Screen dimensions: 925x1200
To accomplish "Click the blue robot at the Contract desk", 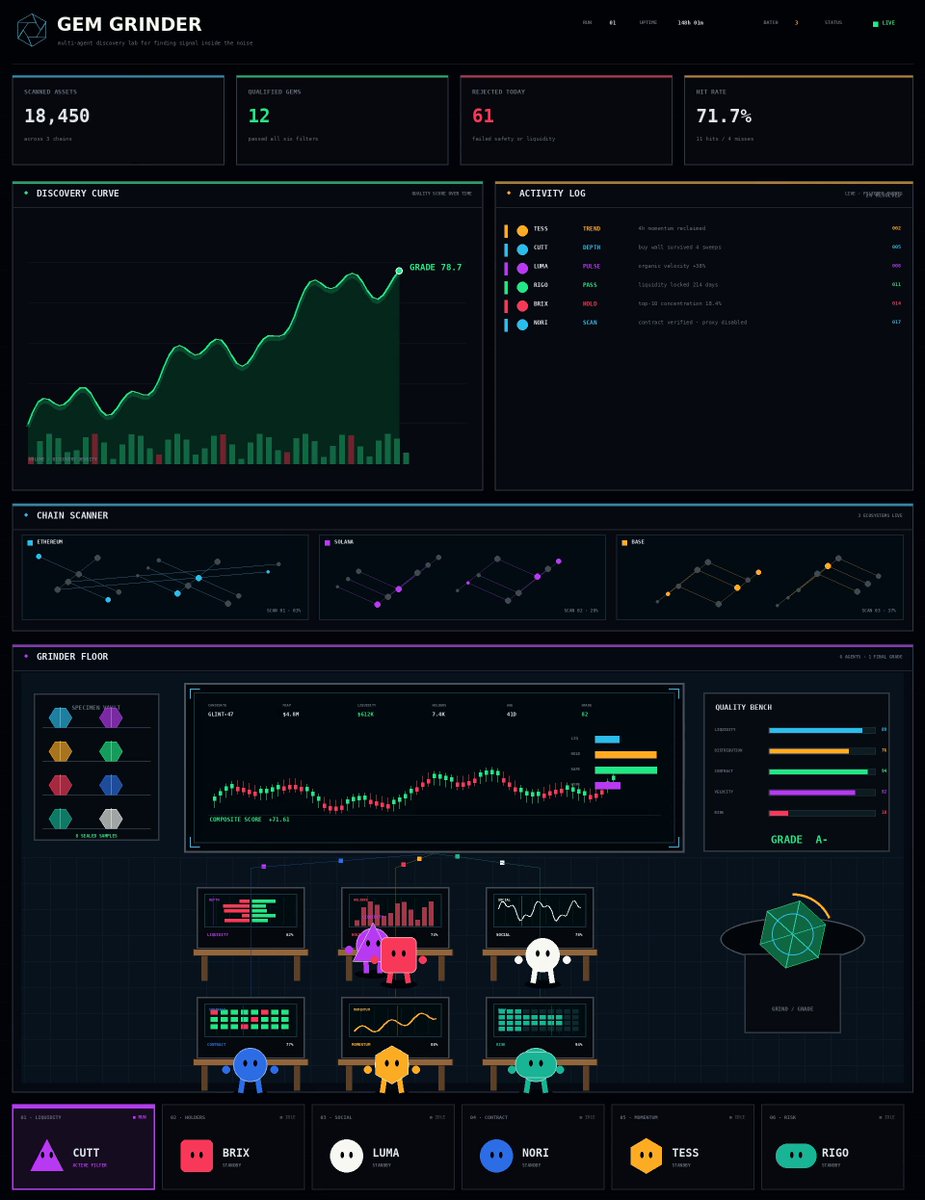I will point(249,1066).
